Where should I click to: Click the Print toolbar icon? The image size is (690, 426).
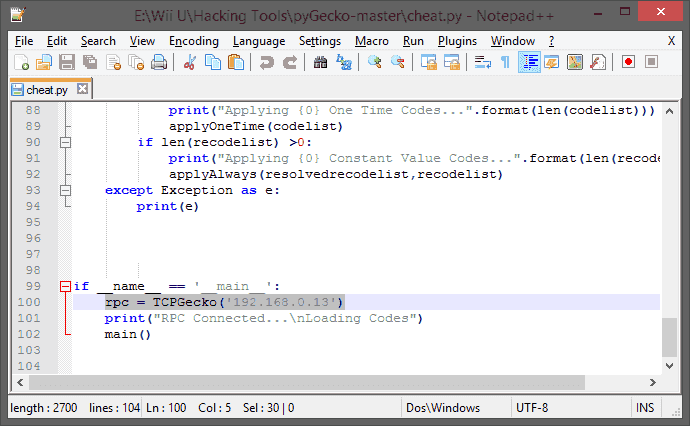[x=159, y=62]
